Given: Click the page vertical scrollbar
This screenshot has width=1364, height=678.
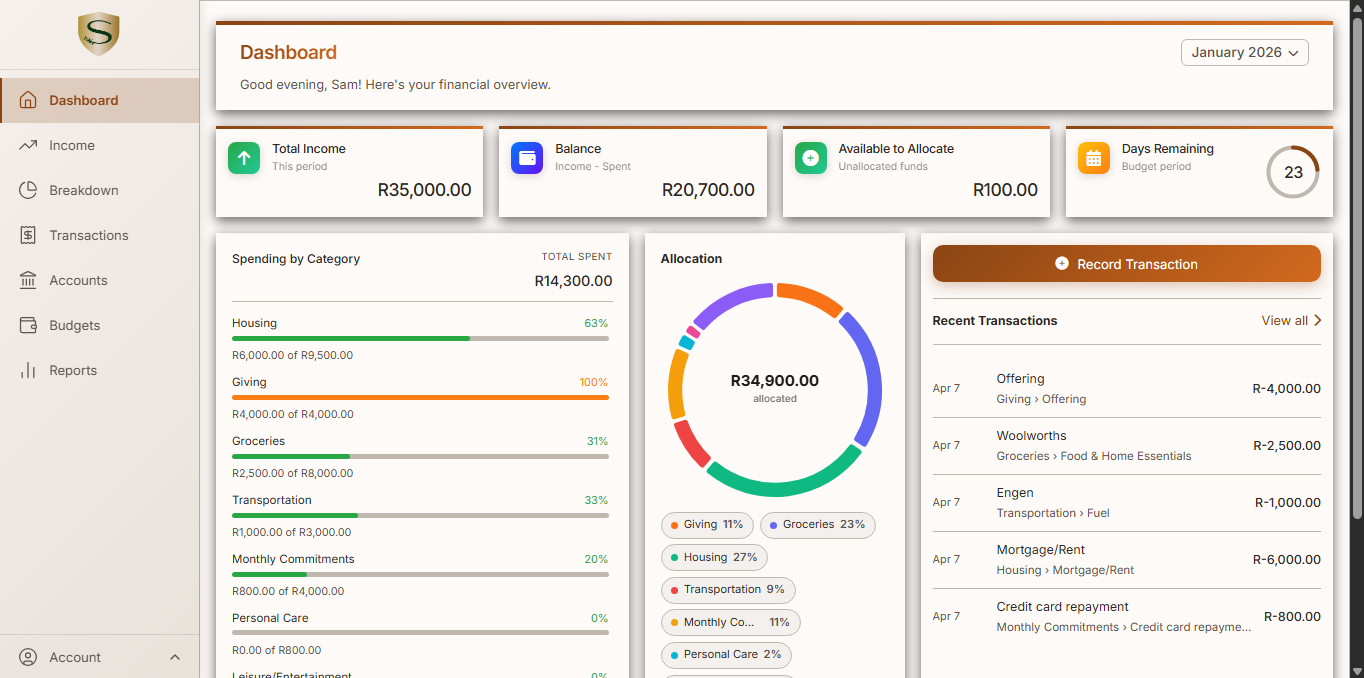Looking at the screenshot, I should coord(1357,270).
